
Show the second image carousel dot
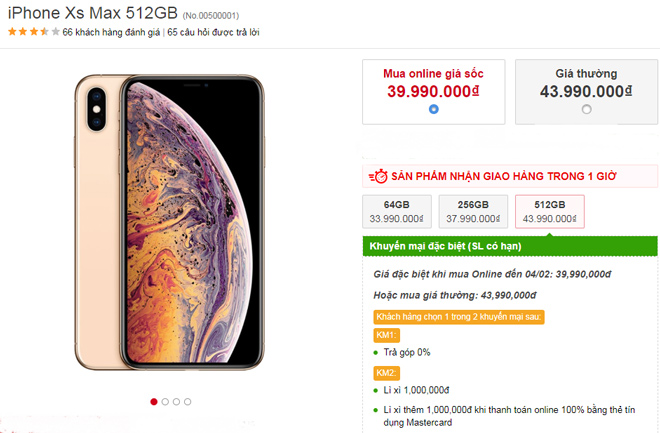[x=165, y=402]
